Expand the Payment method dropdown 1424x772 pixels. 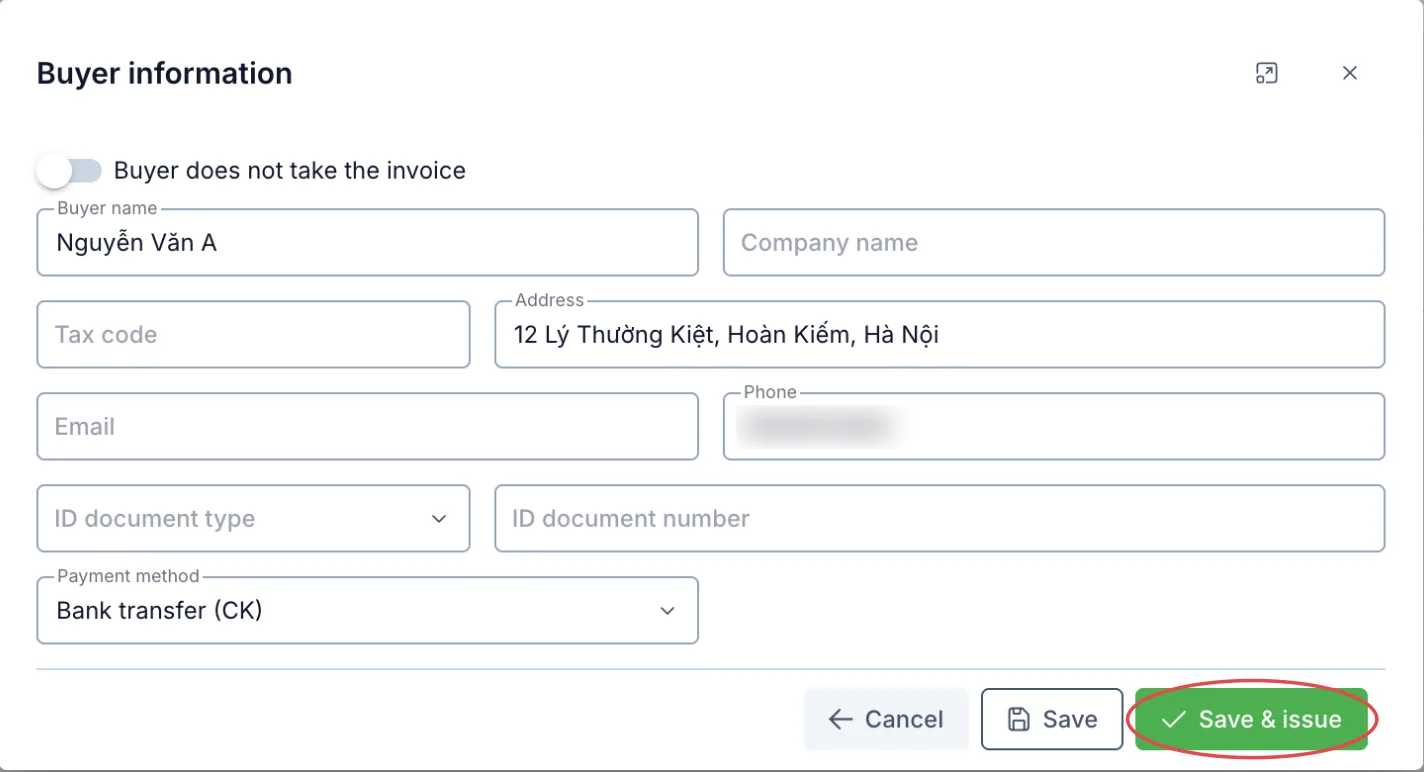[x=367, y=610]
